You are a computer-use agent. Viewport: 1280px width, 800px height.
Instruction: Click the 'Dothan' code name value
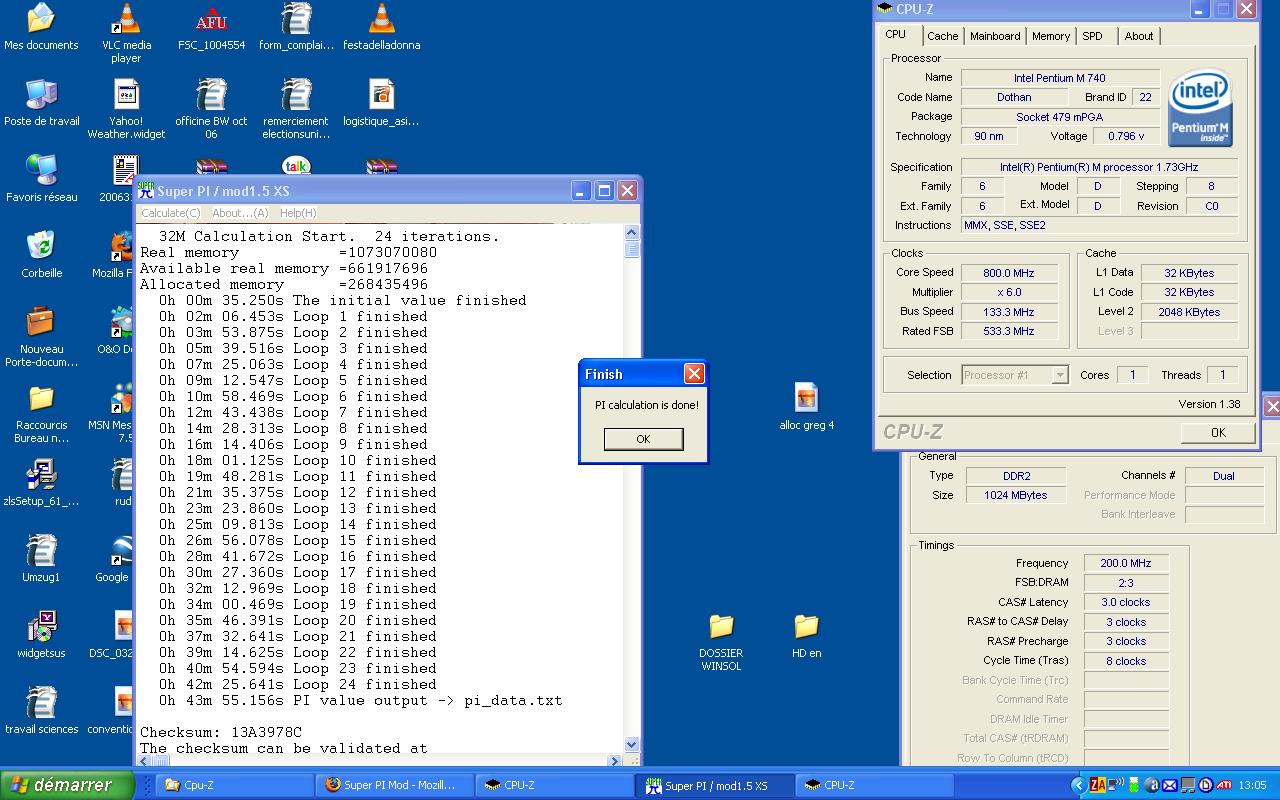[1014, 97]
